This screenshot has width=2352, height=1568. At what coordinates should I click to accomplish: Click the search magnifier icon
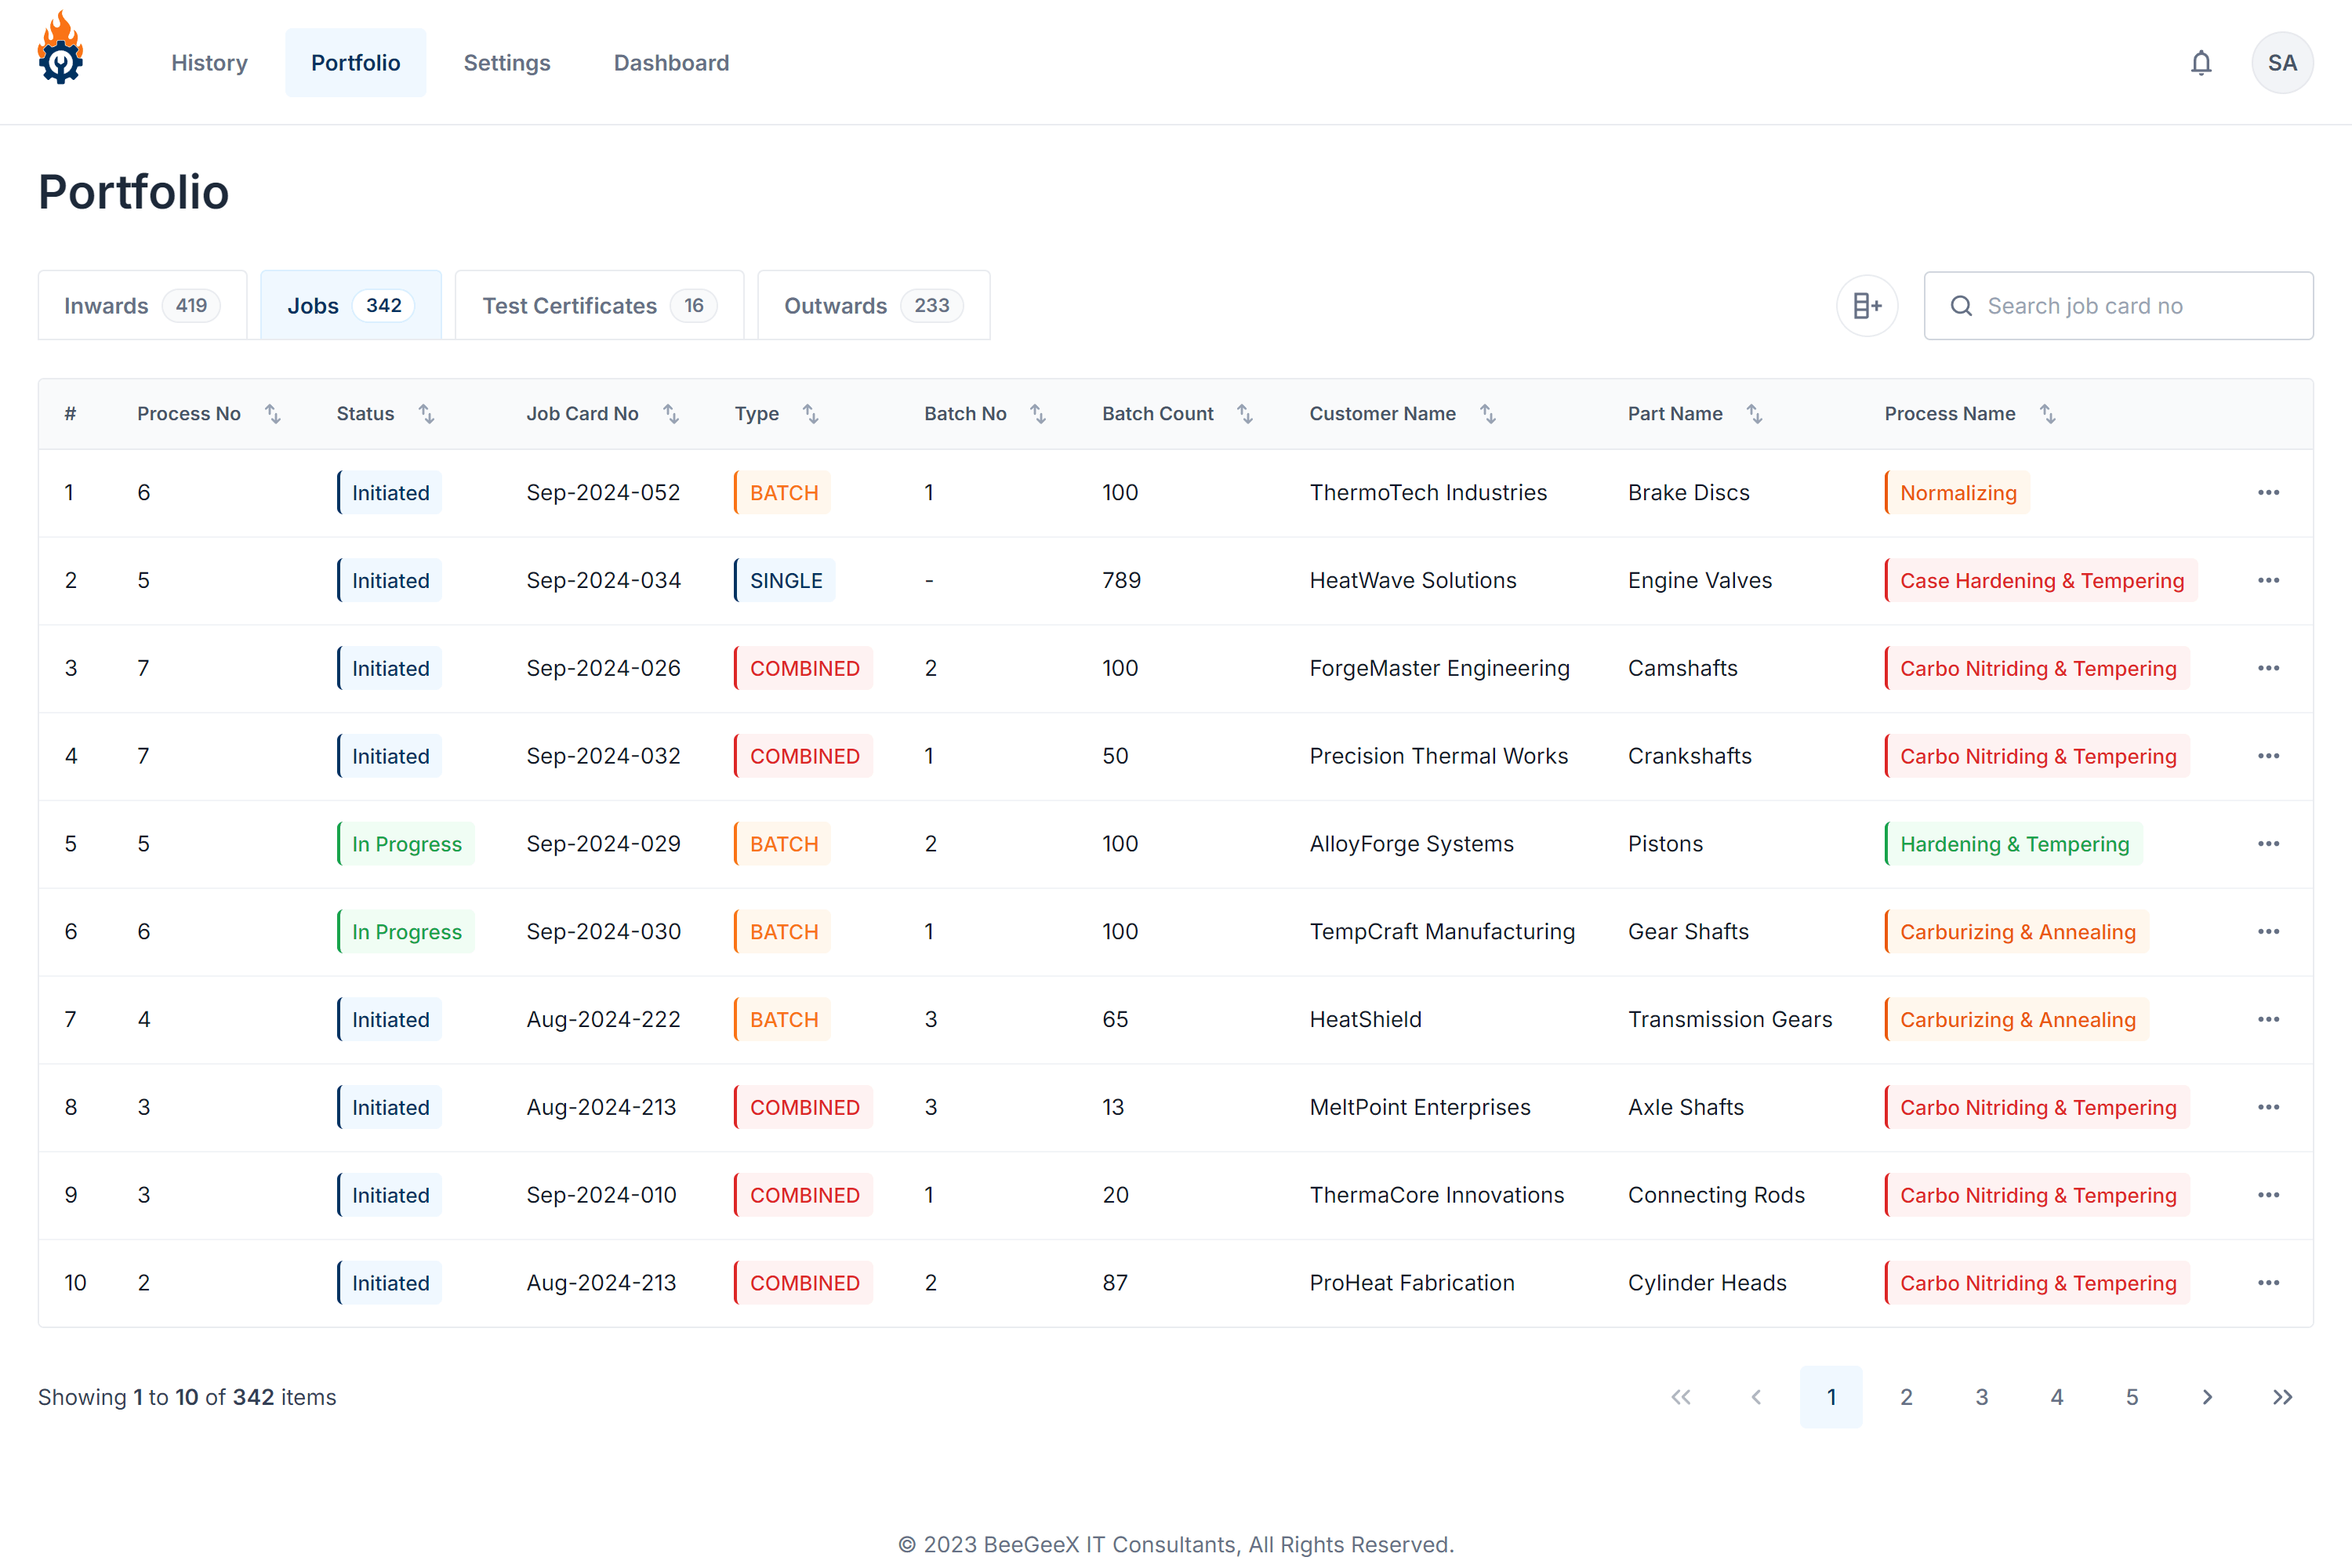[x=1961, y=306]
